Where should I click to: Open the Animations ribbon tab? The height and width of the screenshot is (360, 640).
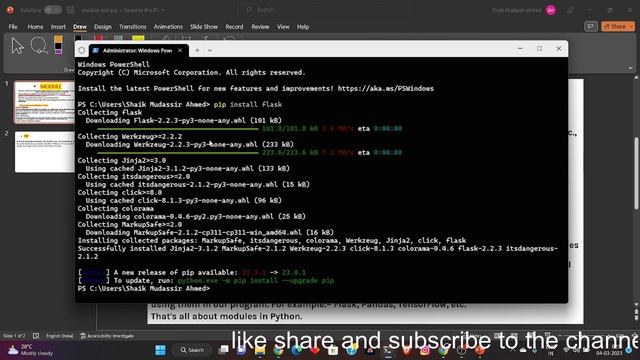[x=168, y=27]
